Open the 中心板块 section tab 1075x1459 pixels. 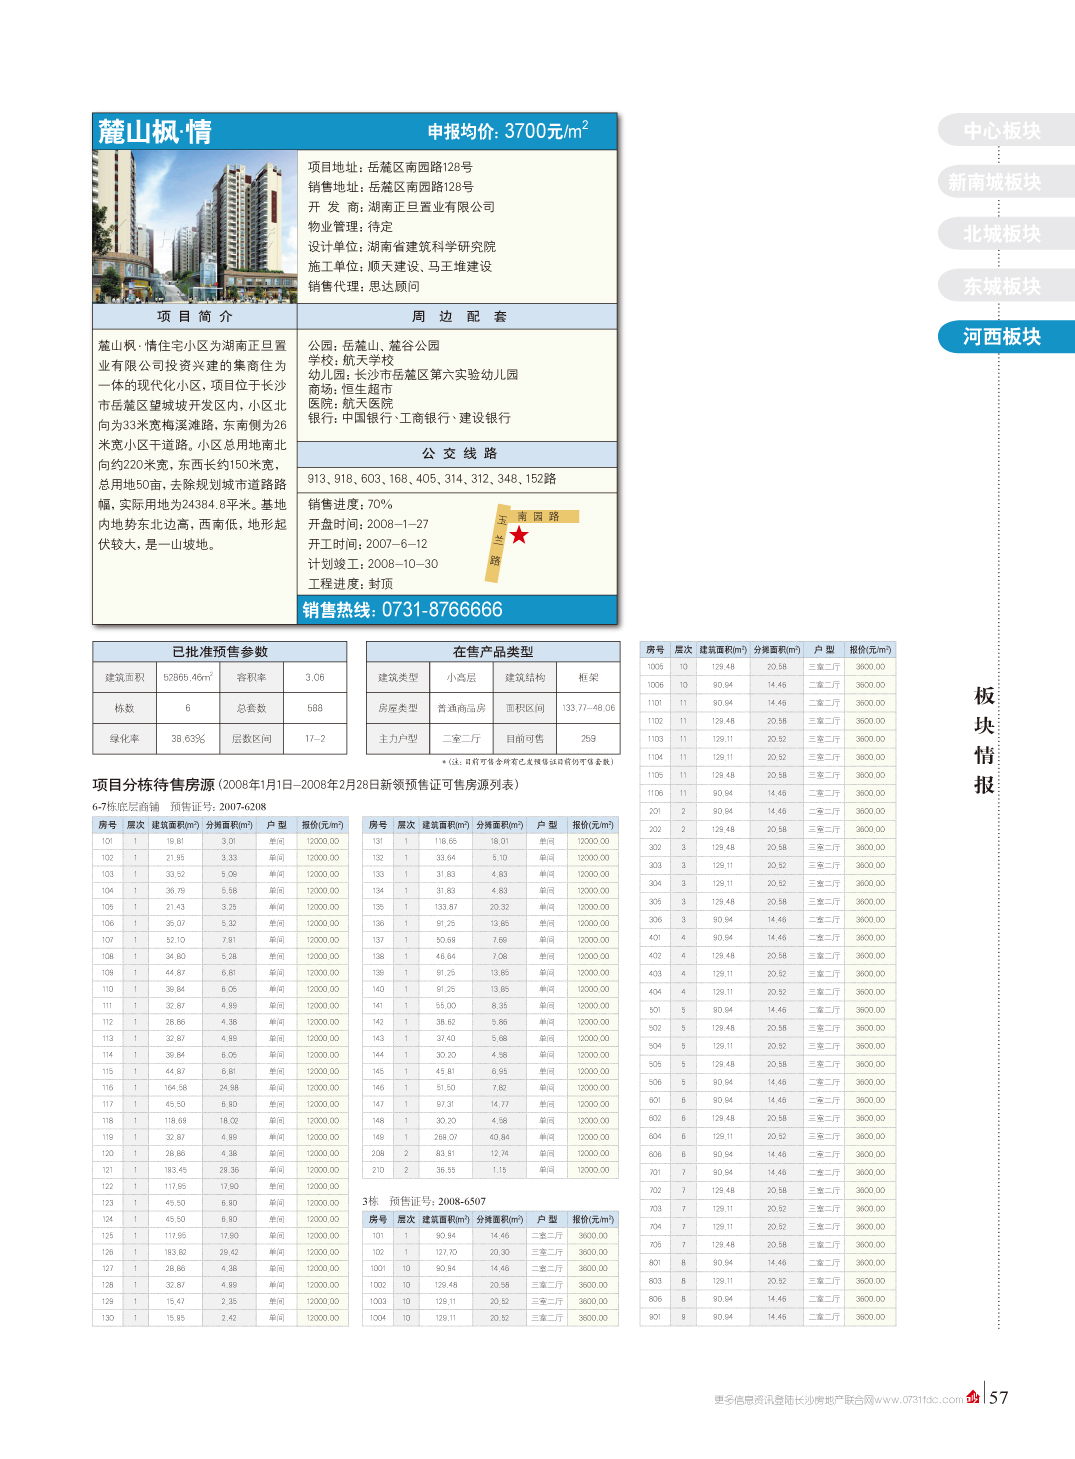click(x=1002, y=131)
